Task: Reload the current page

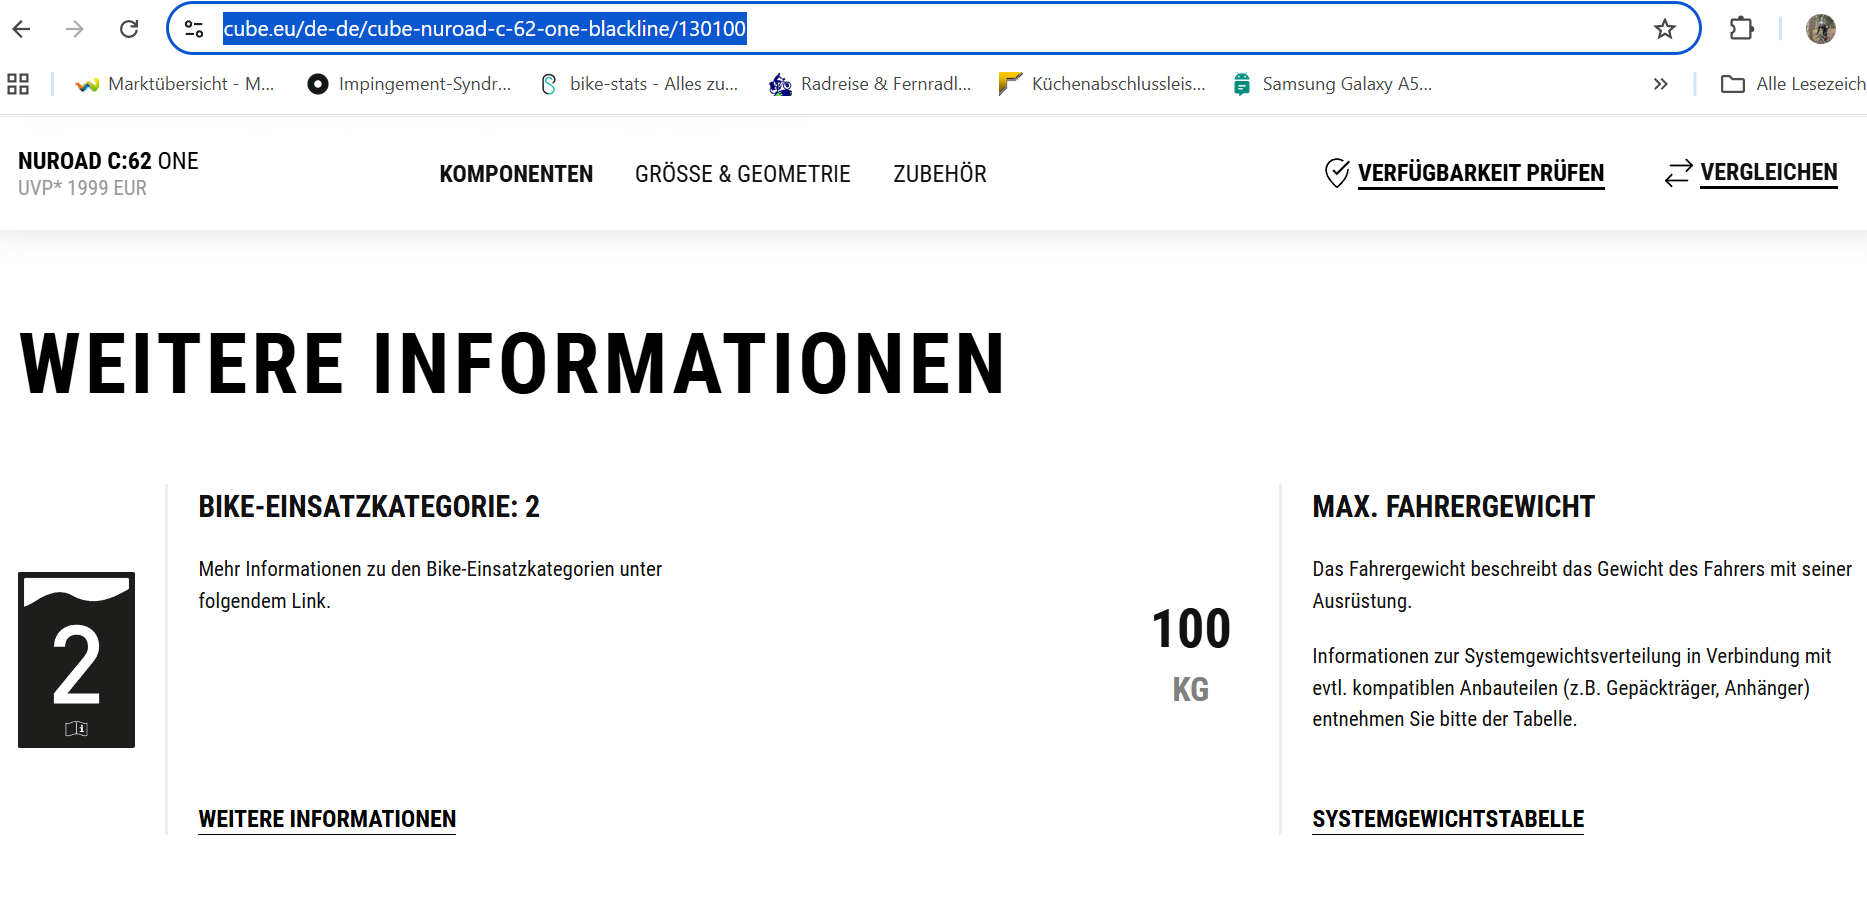Action: click(129, 29)
